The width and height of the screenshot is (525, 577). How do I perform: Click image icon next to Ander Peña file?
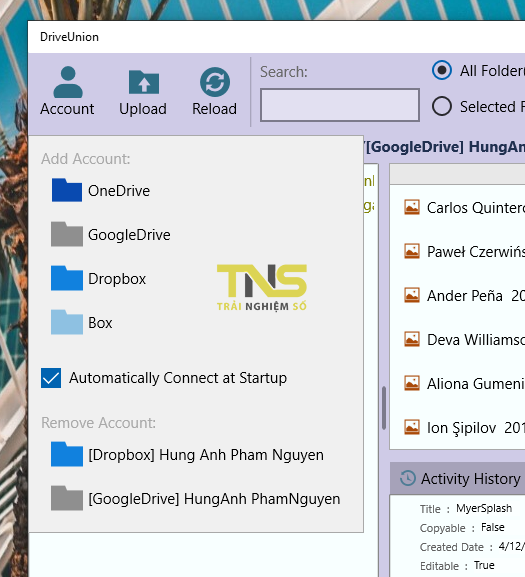click(412, 295)
